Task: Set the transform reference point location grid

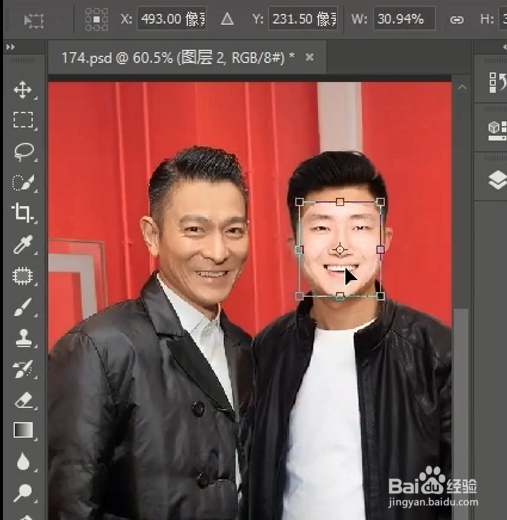Action: coord(96,20)
